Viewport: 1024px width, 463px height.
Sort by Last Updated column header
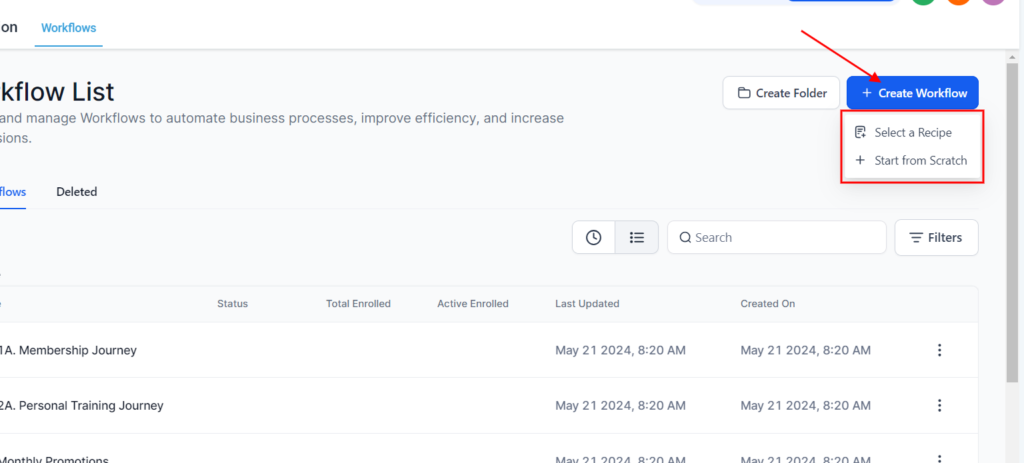coord(587,304)
